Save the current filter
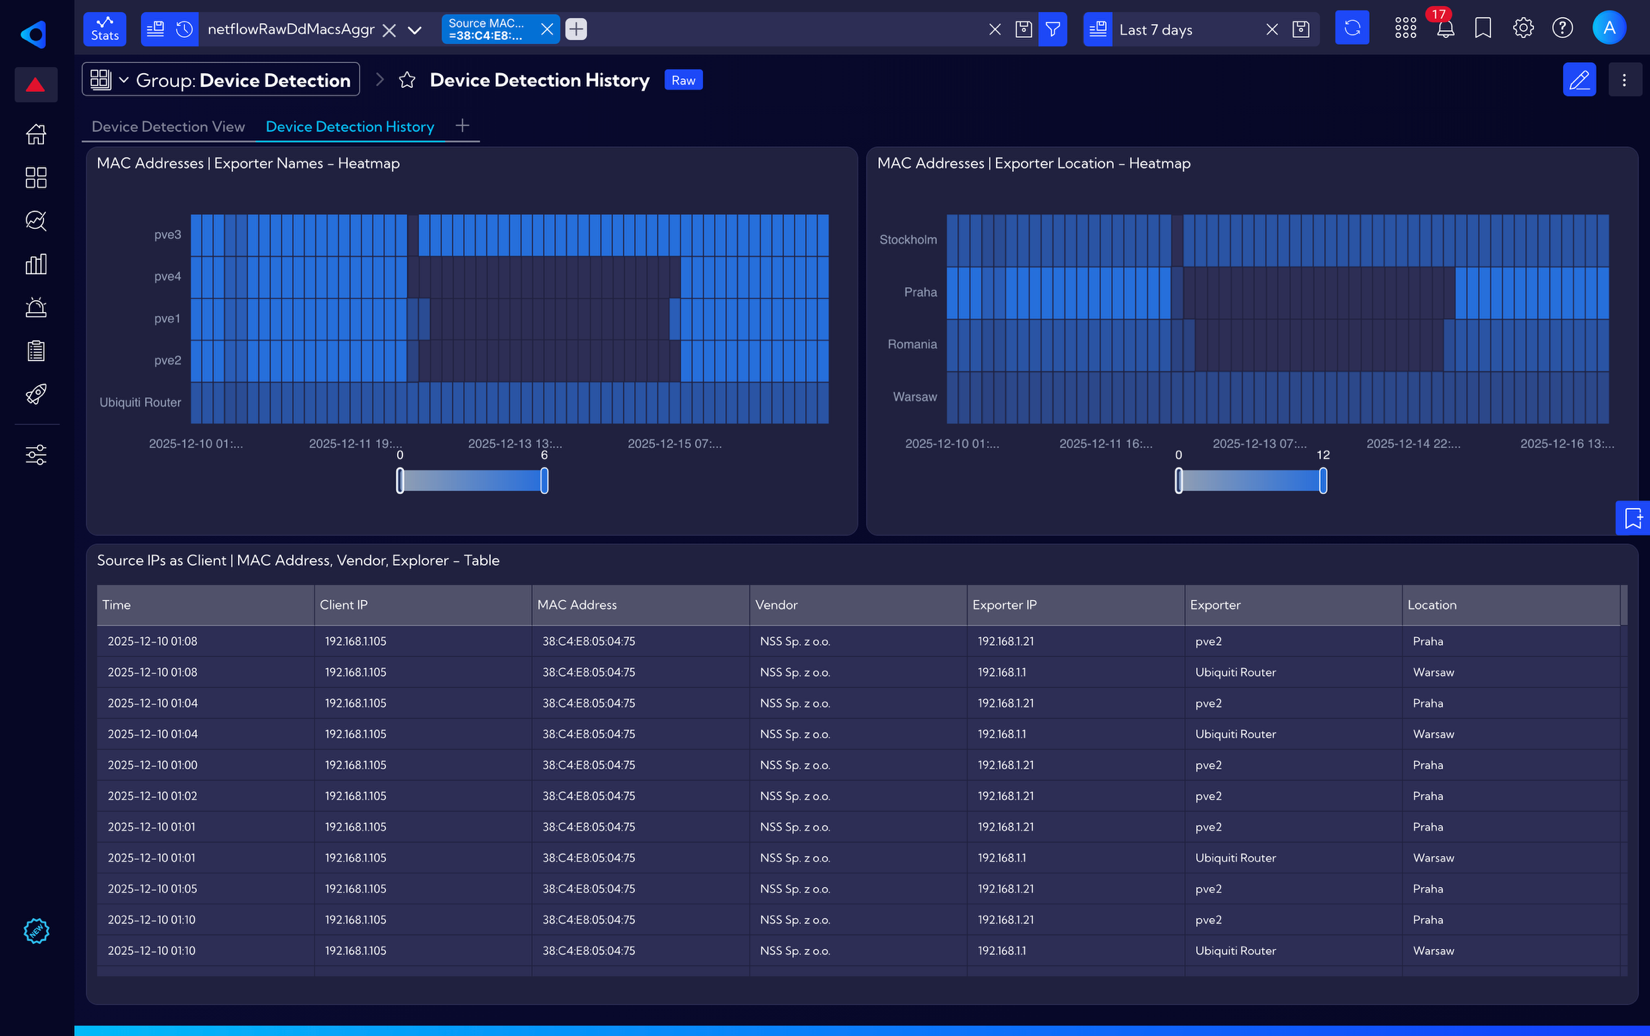This screenshot has width=1650, height=1036. pyautogui.click(x=1023, y=29)
